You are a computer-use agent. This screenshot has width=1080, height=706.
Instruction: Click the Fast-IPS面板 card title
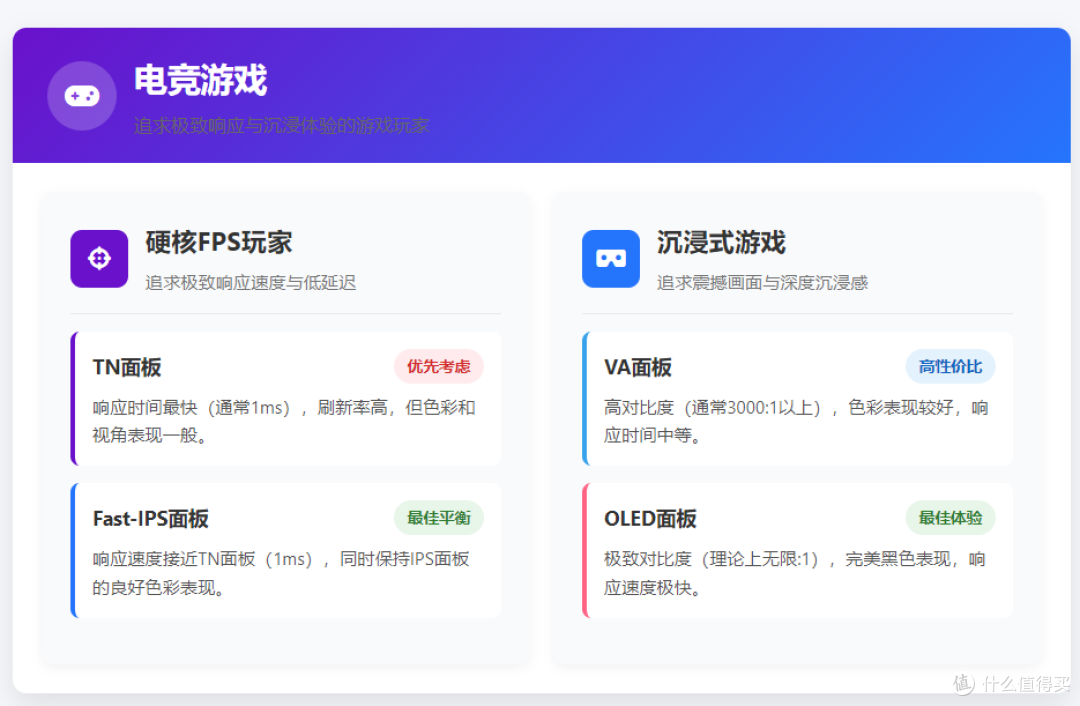pyautogui.click(x=151, y=519)
